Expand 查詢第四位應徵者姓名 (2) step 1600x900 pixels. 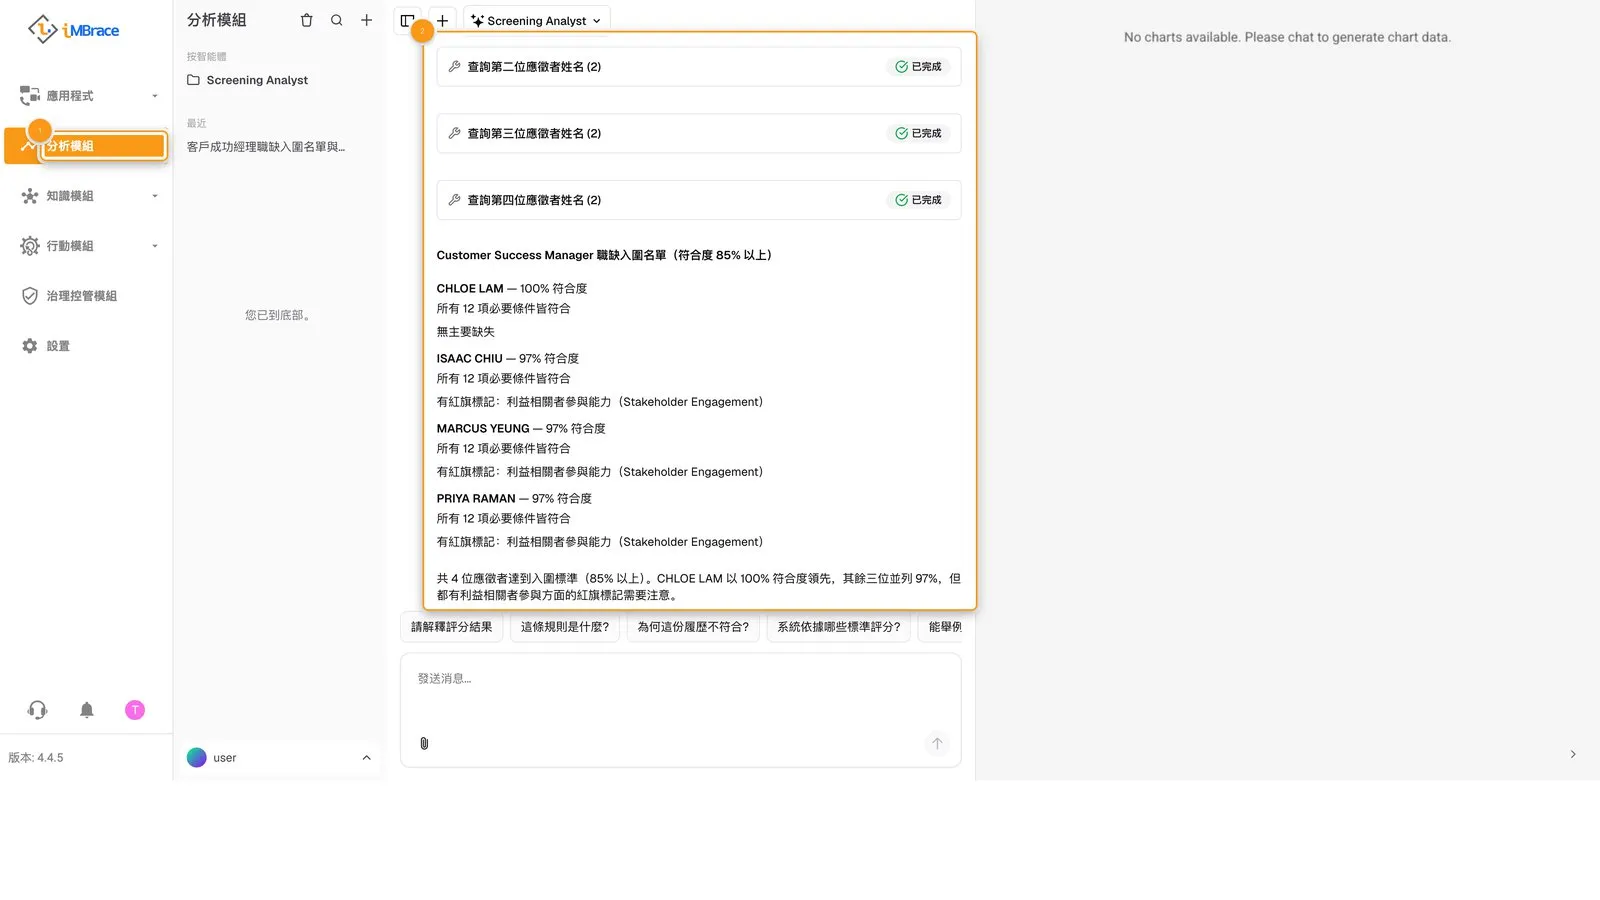coord(699,200)
